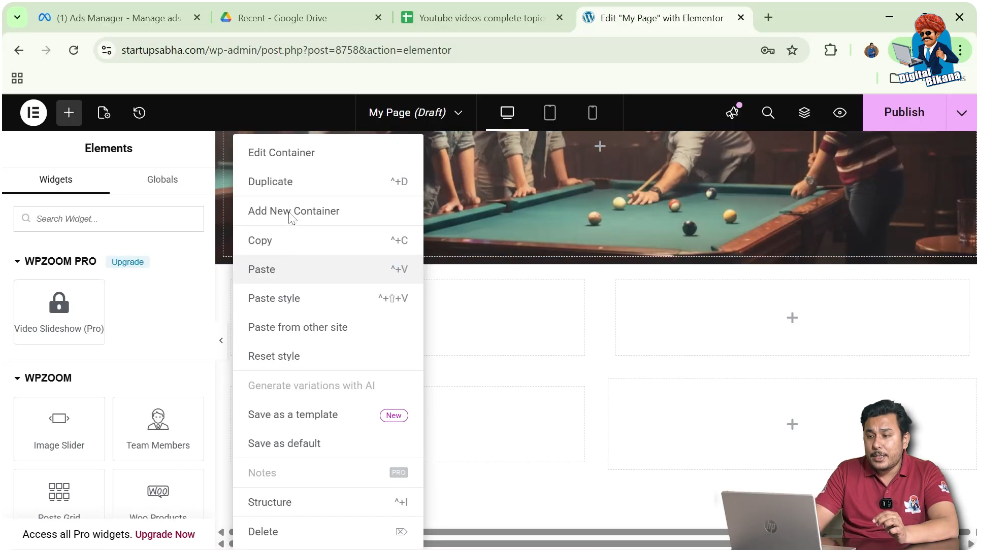The height and width of the screenshot is (552, 981).
Task: Select Add New Container menu entry
Action: (x=293, y=211)
